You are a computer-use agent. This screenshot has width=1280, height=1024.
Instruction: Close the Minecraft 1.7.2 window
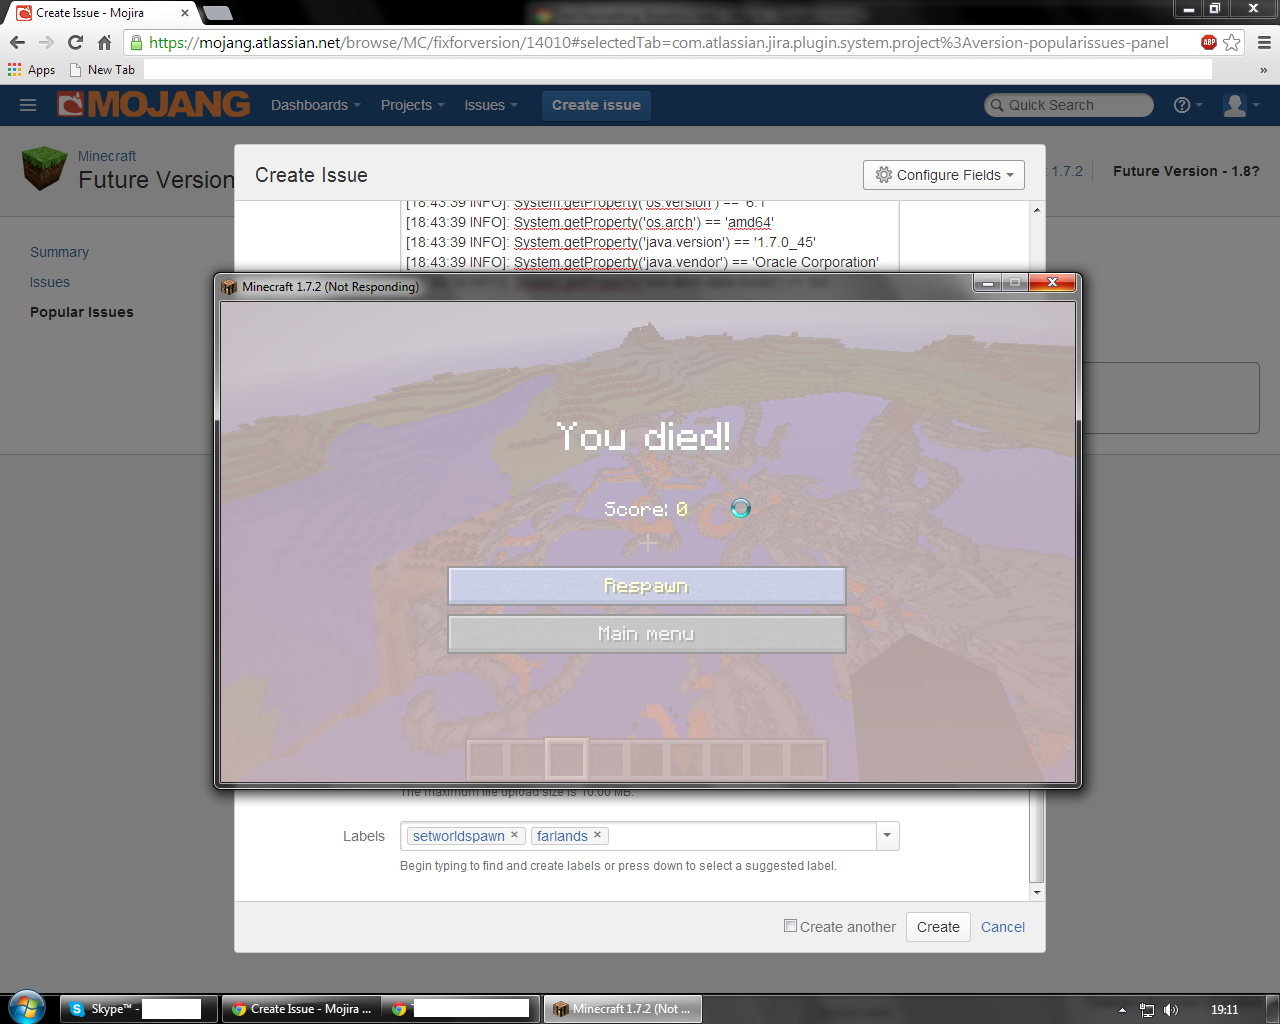tap(1052, 283)
